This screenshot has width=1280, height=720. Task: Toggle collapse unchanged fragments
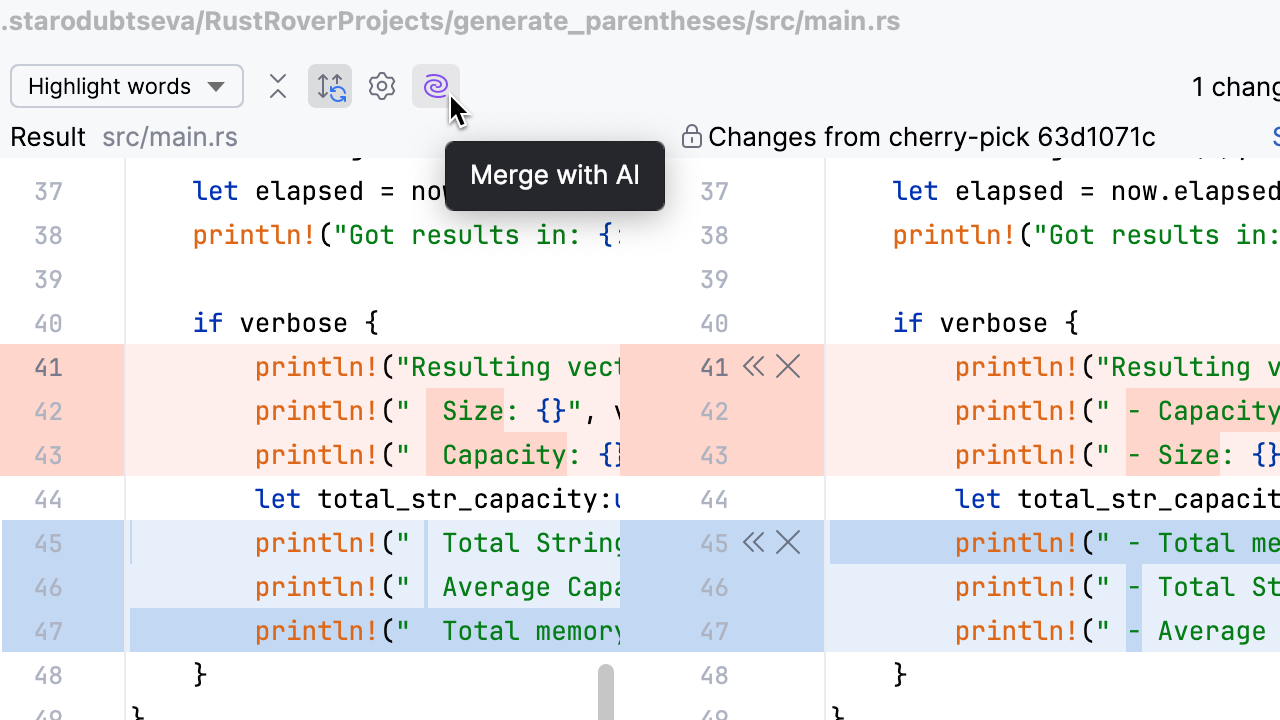click(x=278, y=87)
